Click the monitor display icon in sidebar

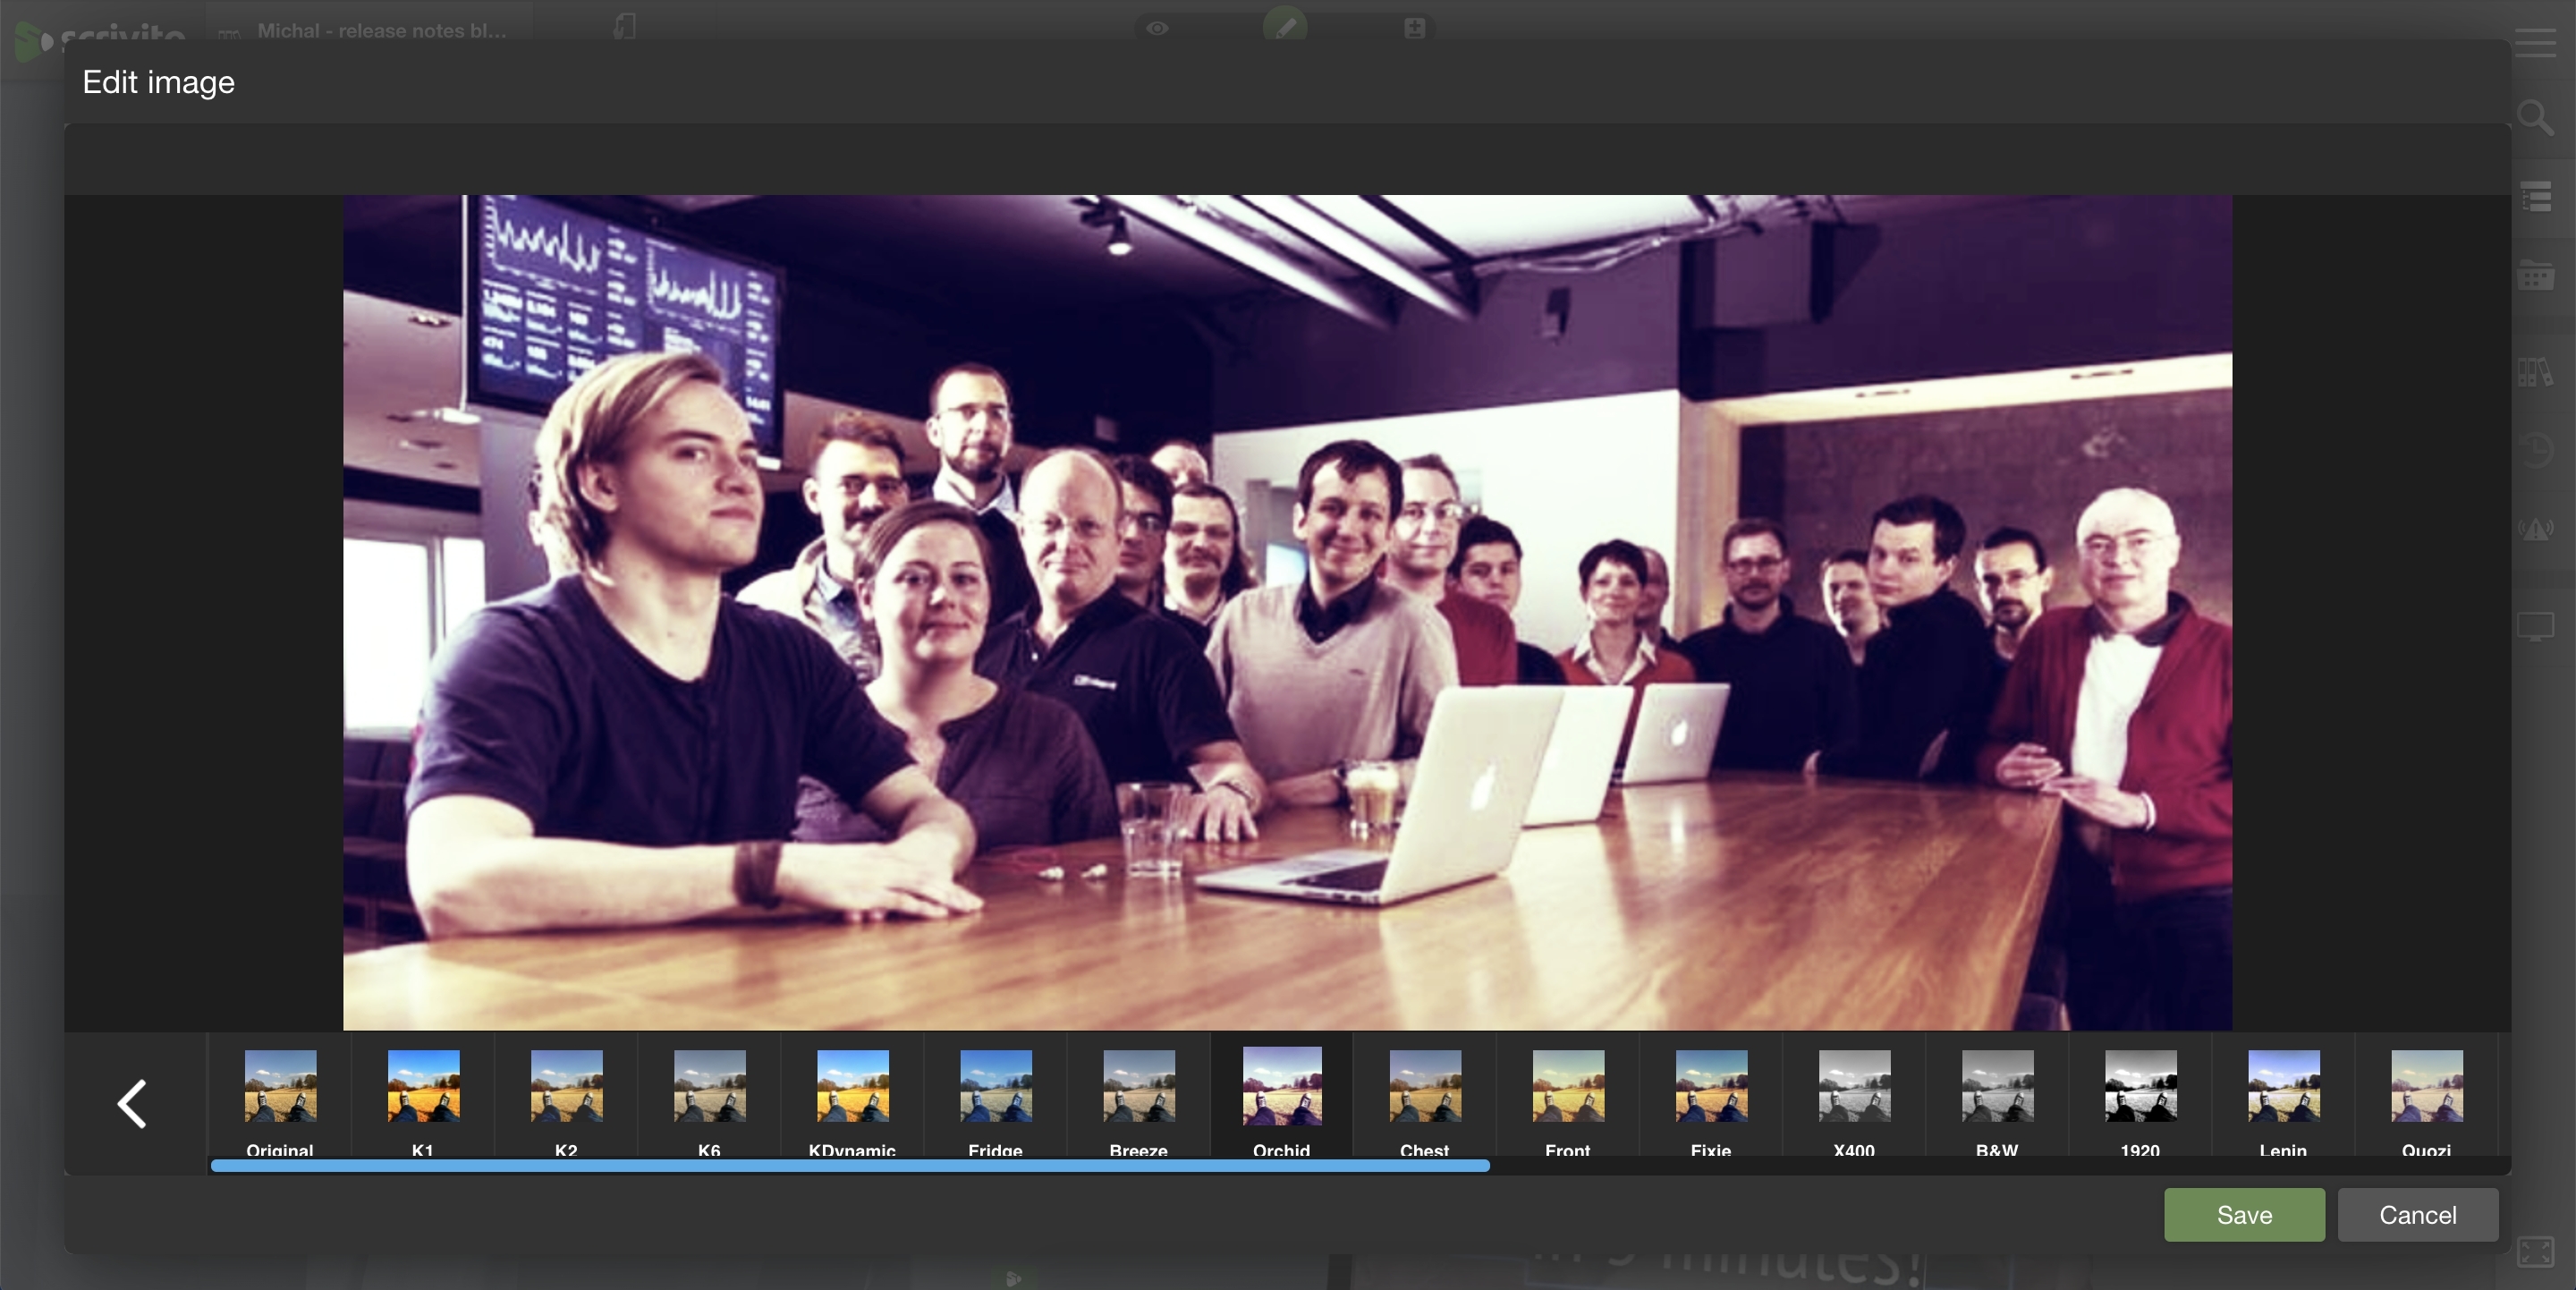[x=2535, y=627]
